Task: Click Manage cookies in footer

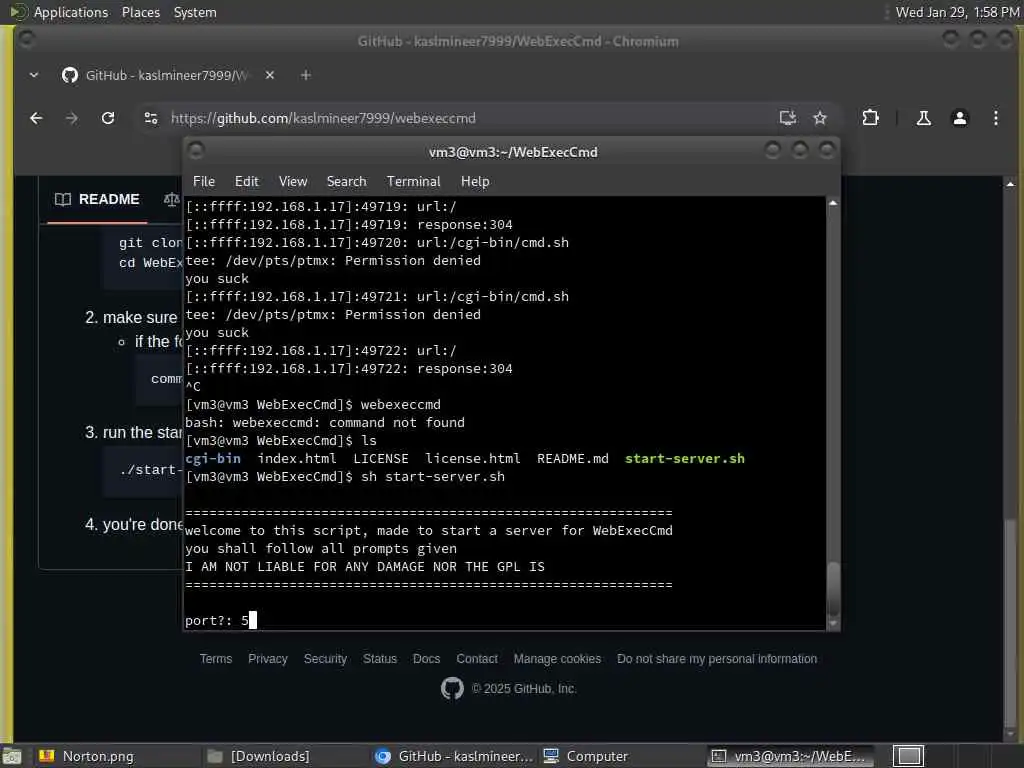Action: (557, 659)
